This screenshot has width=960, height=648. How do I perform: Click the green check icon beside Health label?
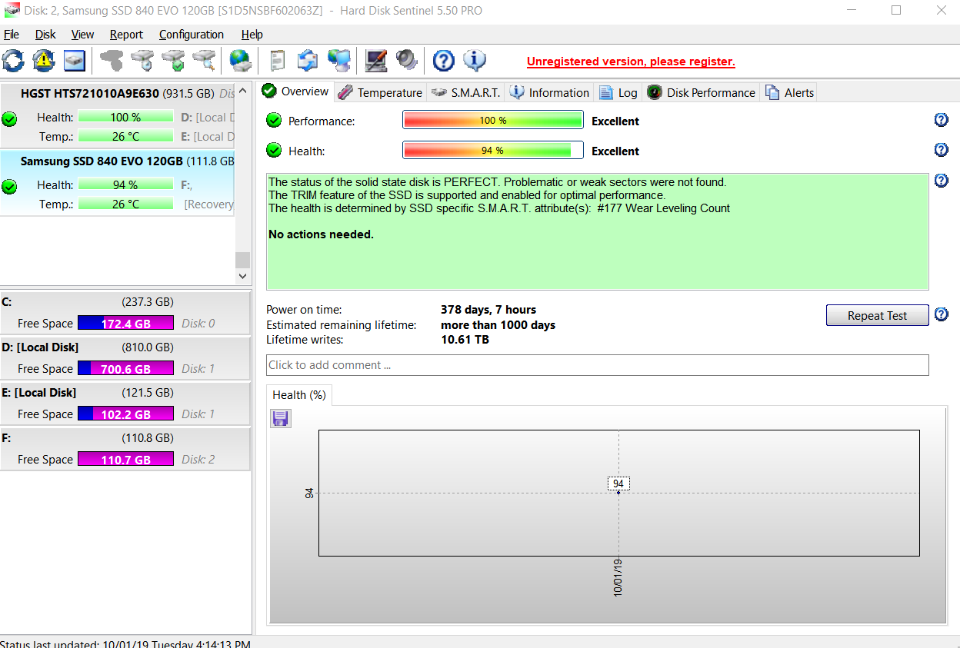click(x=274, y=150)
